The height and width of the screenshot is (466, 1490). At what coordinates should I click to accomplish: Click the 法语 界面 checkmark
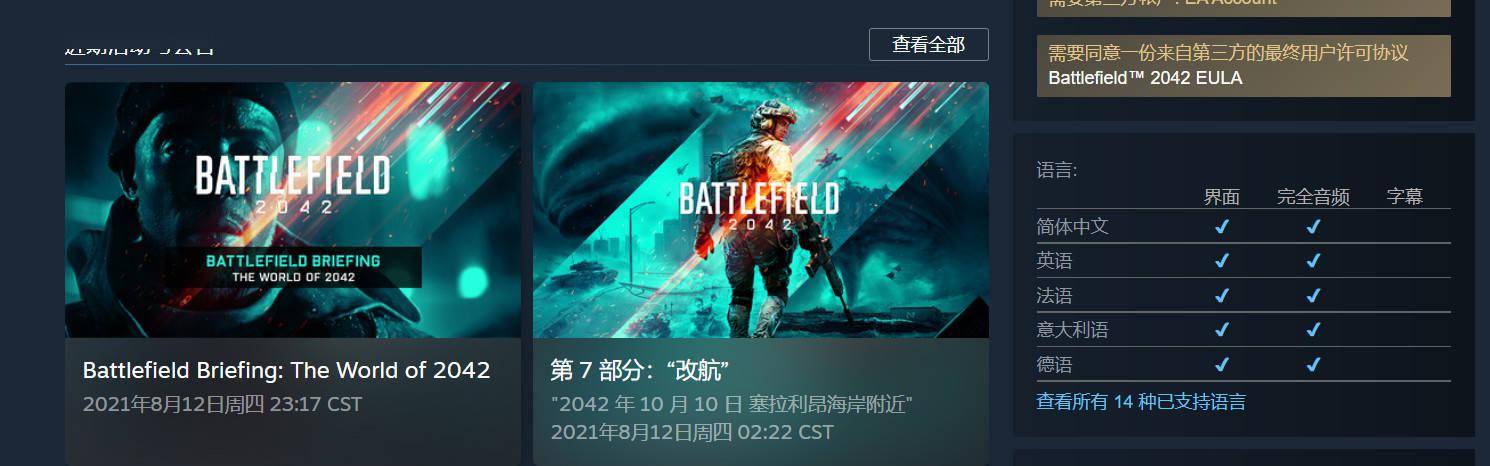(1221, 295)
